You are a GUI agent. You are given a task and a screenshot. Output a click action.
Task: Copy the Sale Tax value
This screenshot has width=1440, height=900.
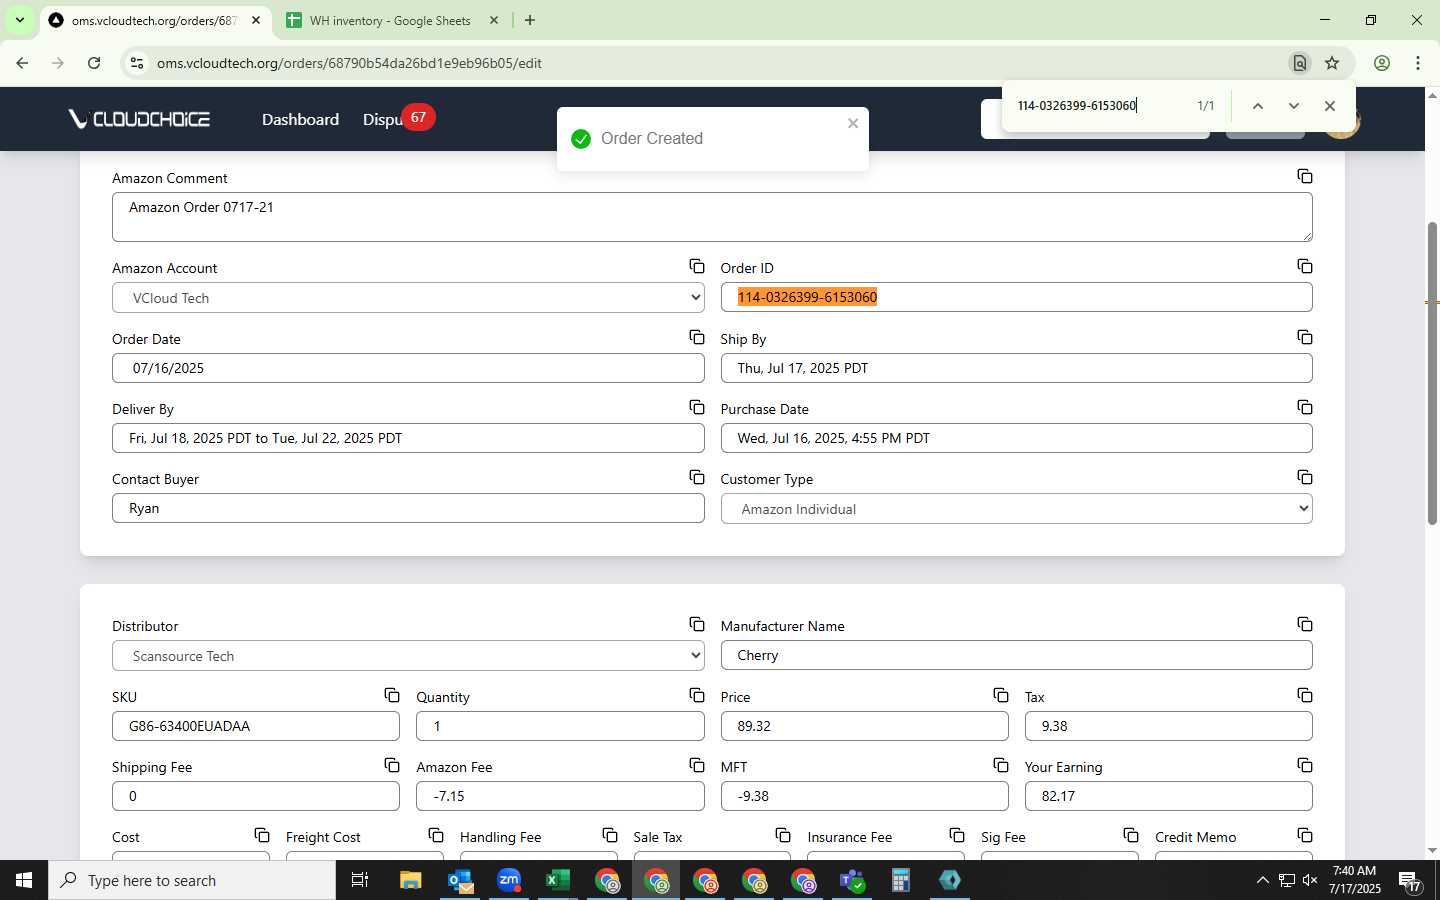pos(783,835)
